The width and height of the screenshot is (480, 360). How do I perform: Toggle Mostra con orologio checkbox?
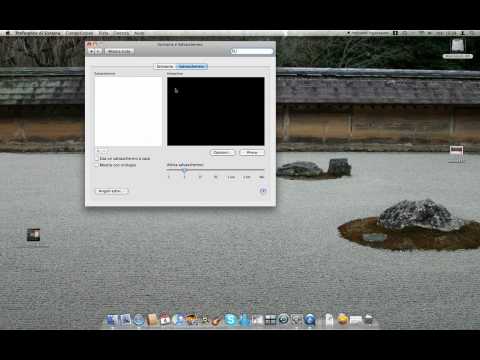[x=97, y=165]
